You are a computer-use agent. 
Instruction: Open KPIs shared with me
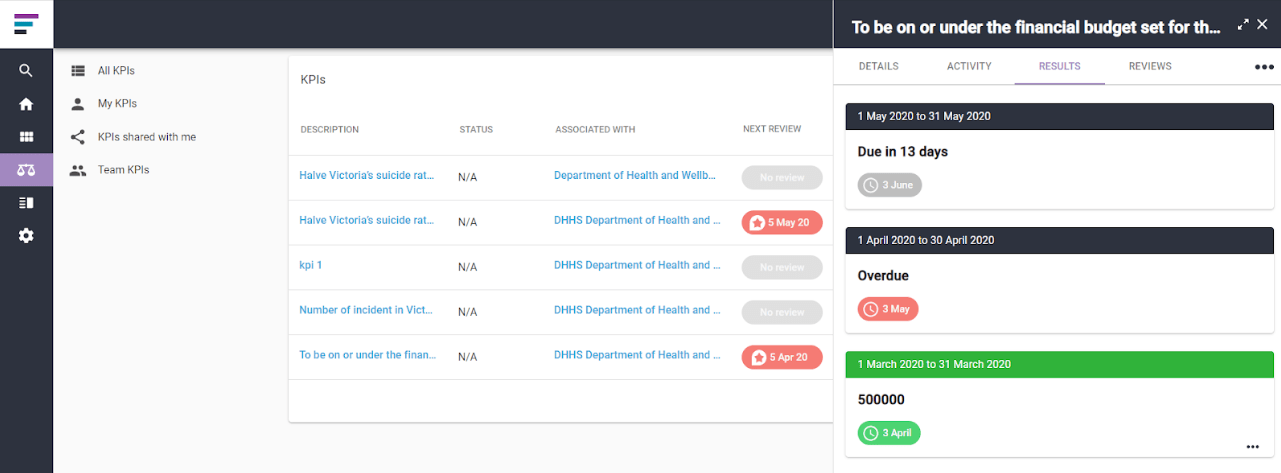pos(147,137)
